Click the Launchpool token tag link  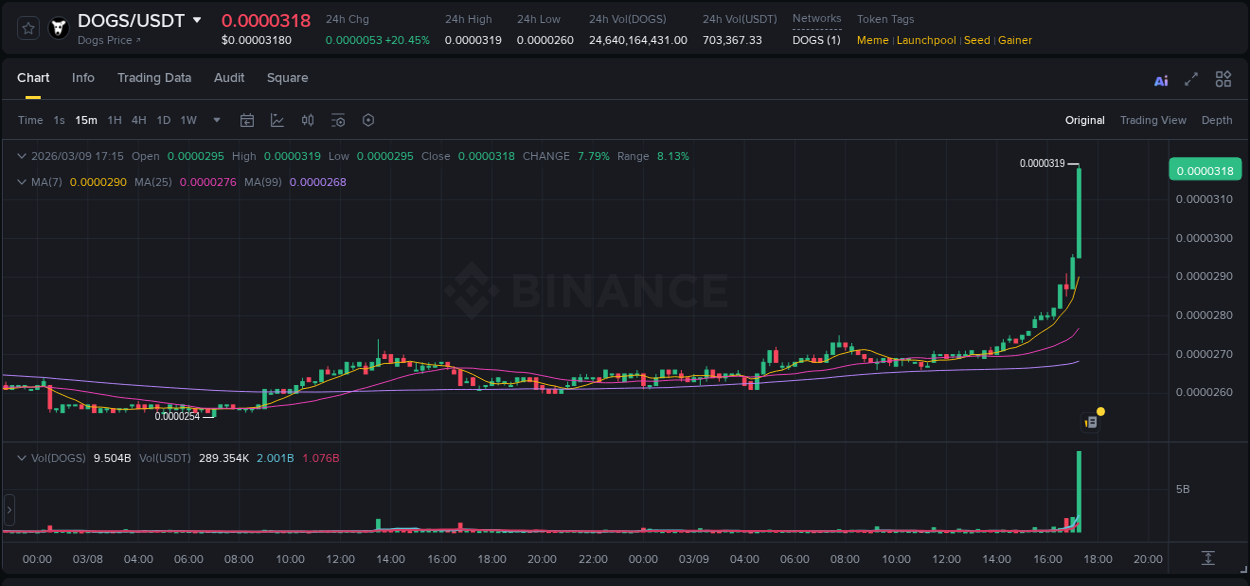coord(926,40)
